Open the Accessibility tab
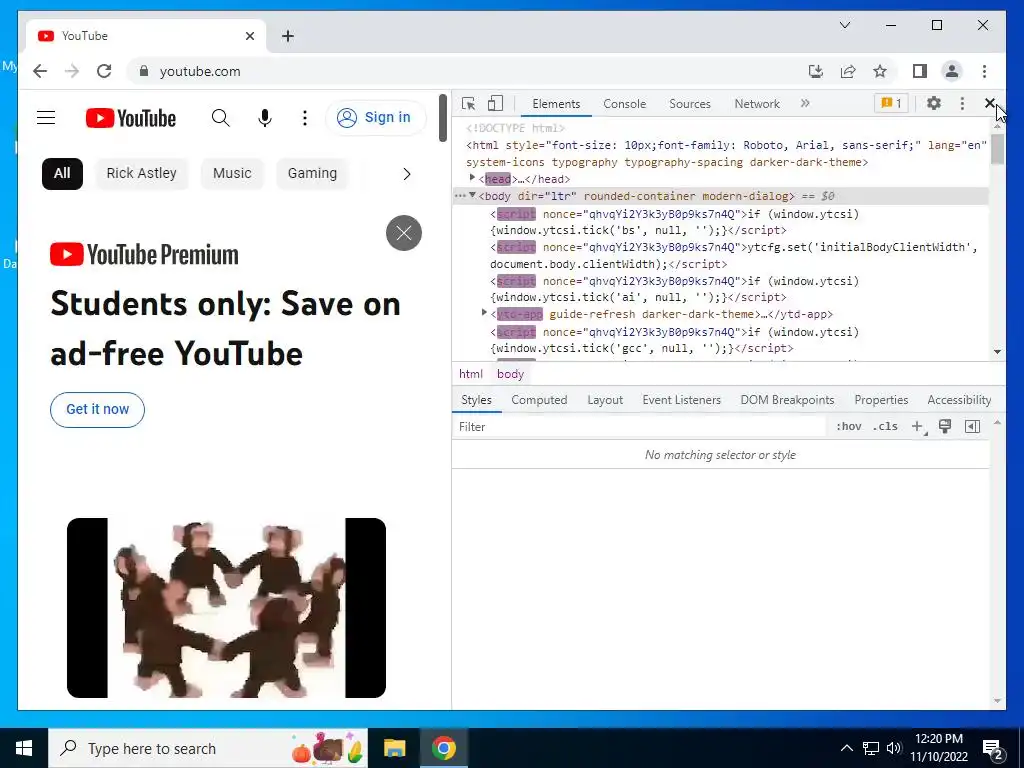1024x768 pixels. 959,400
